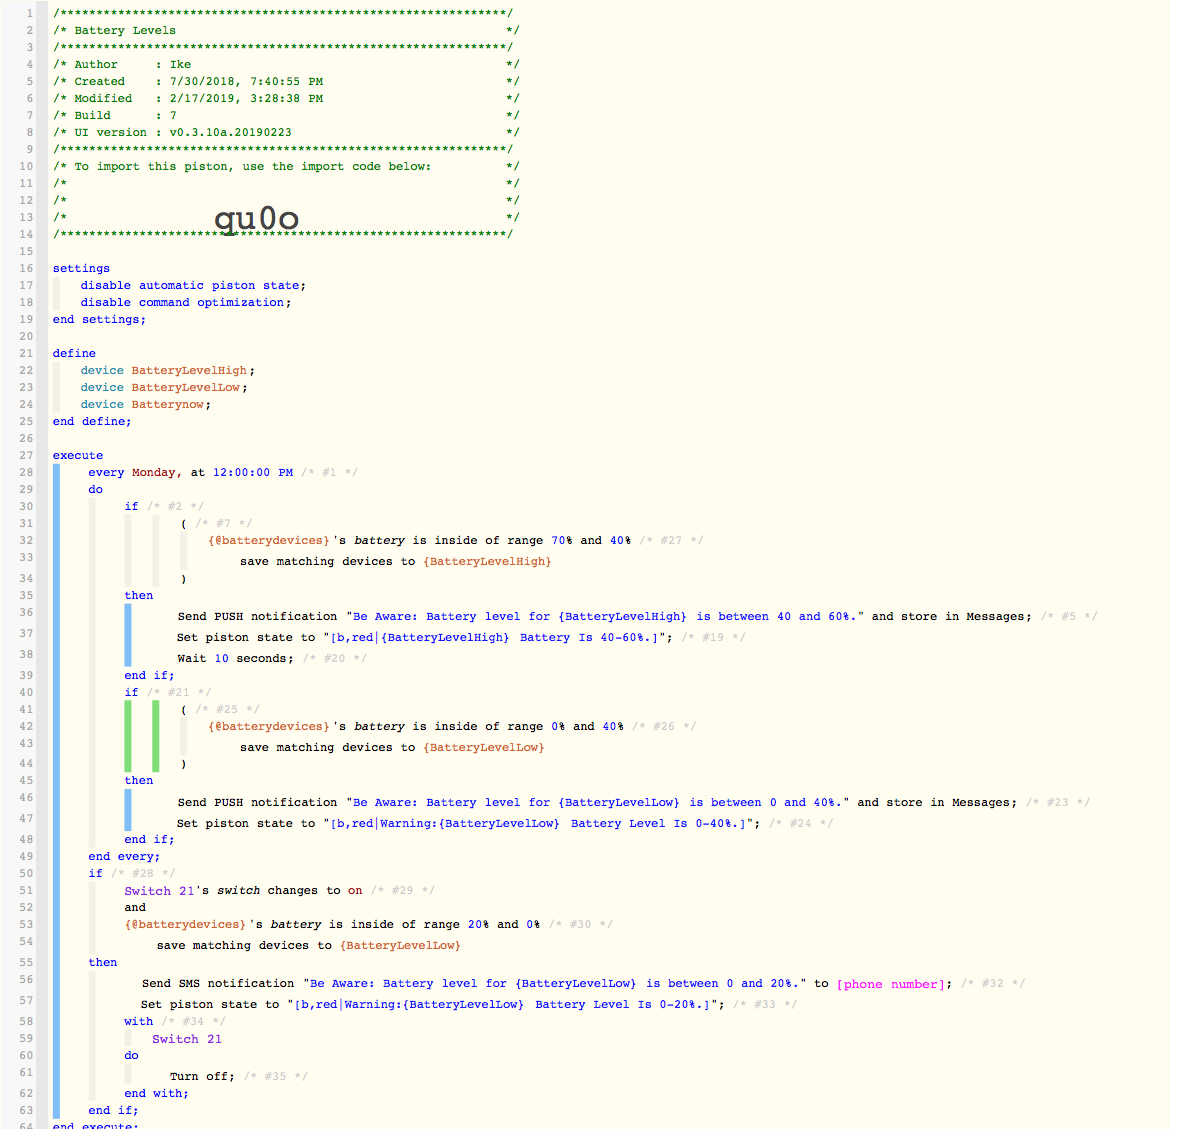Image resolution: width=1179 pixels, height=1129 pixels.
Task: Select the "Build : 7" comment line
Action: tap(286, 116)
